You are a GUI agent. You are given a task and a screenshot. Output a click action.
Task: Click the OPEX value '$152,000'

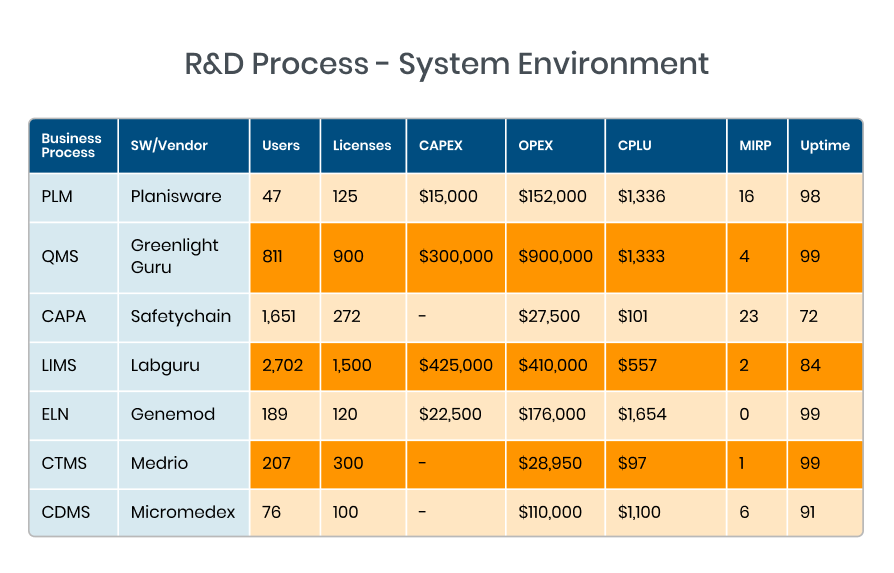point(552,196)
